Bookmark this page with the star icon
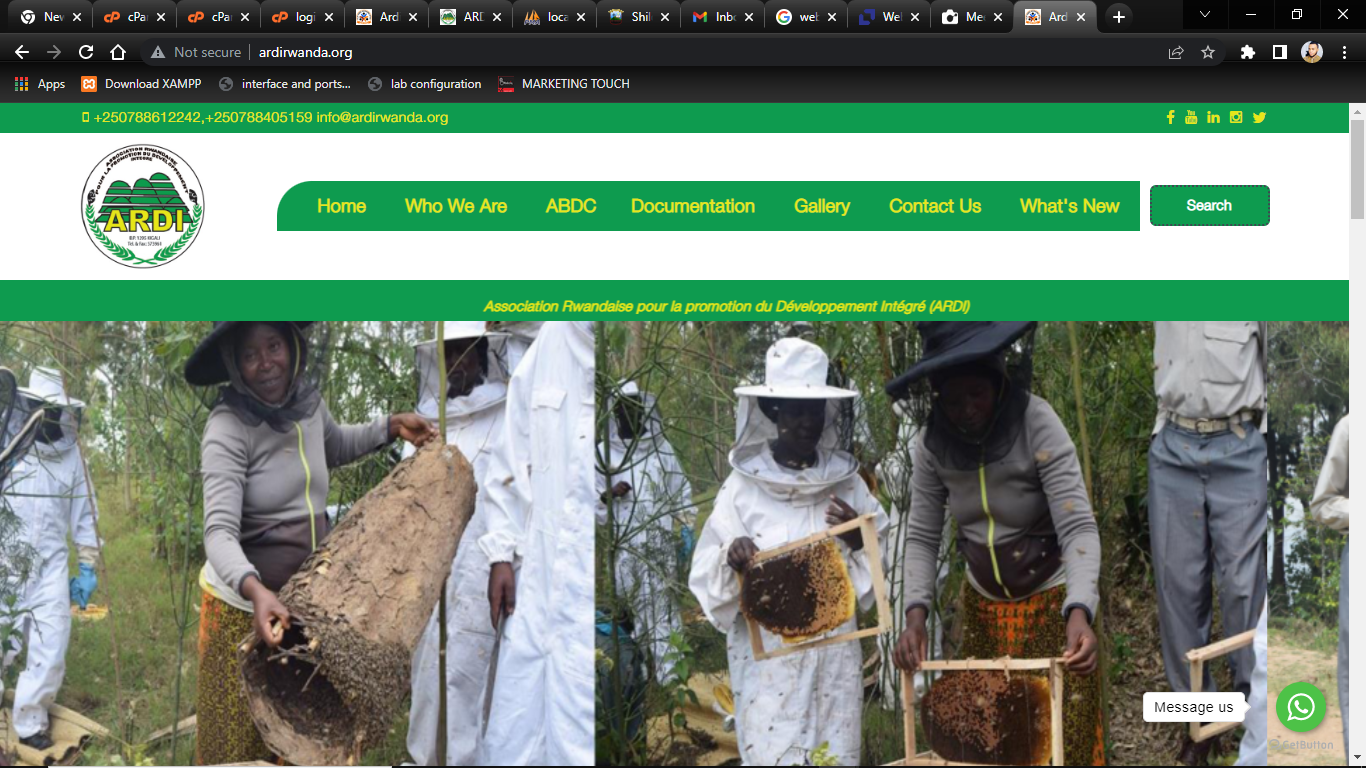Image resolution: width=1366 pixels, height=768 pixels. coord(1208,52)
